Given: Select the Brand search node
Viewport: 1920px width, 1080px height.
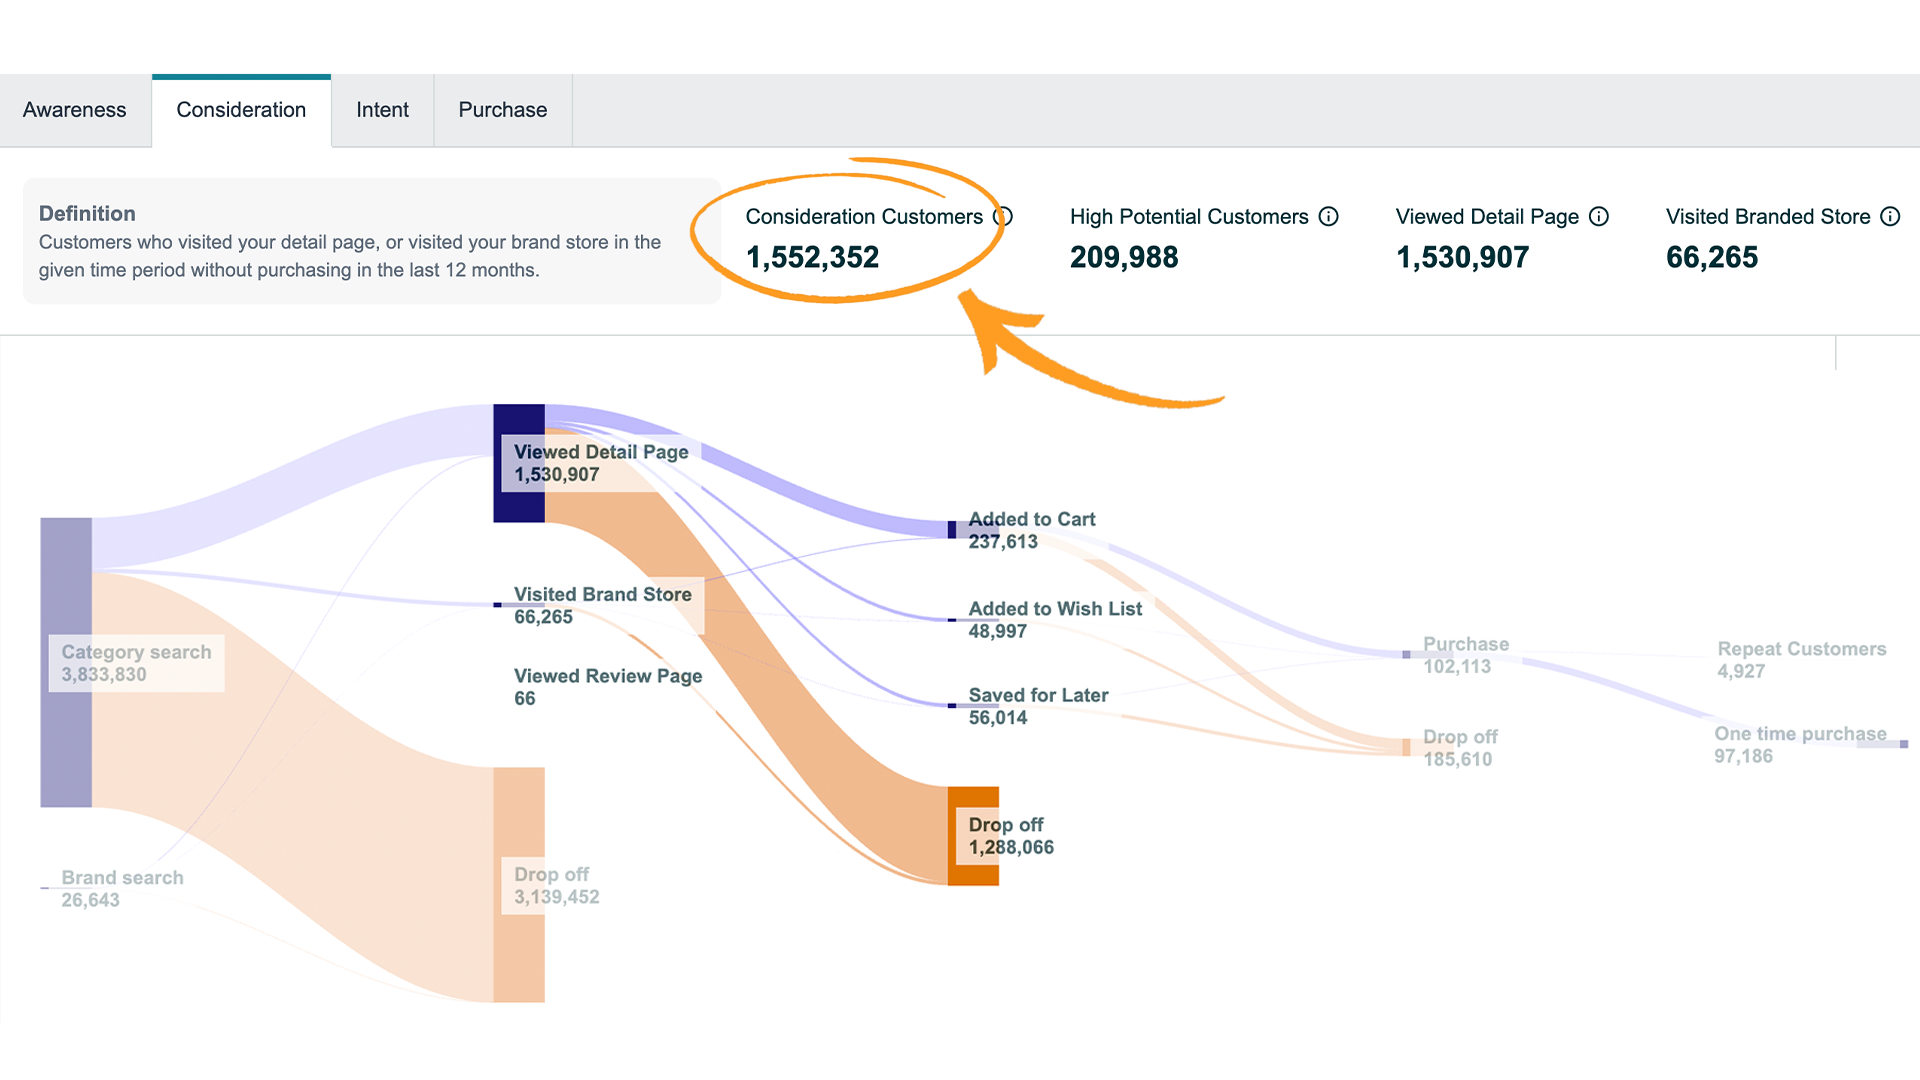Looking at the screenshot, I should [42, 888].
